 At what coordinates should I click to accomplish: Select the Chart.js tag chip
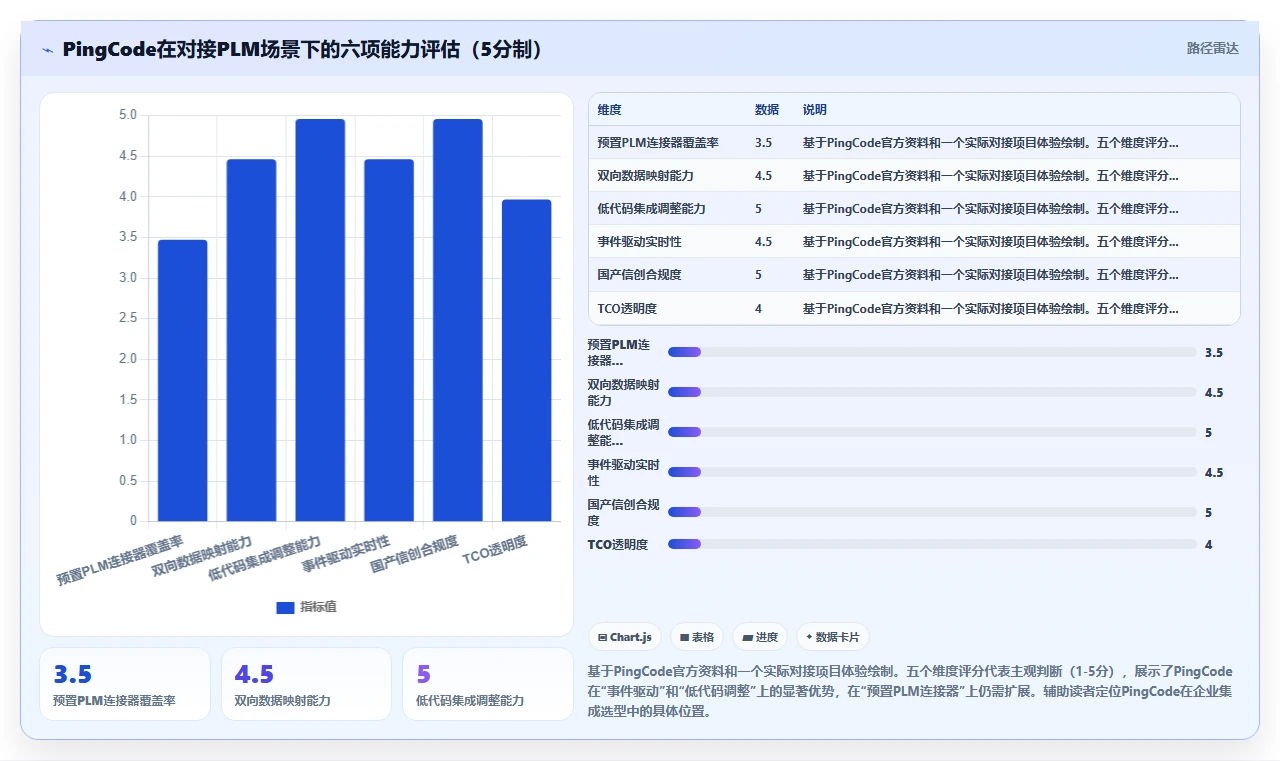pos(625,637)
